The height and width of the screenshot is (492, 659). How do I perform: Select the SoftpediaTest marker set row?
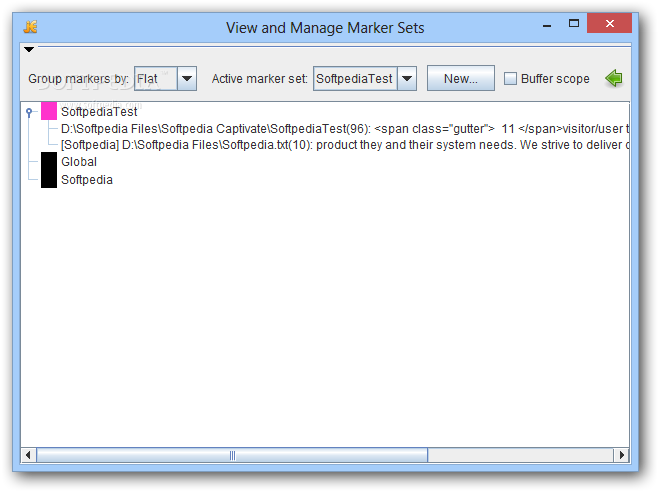99,112
